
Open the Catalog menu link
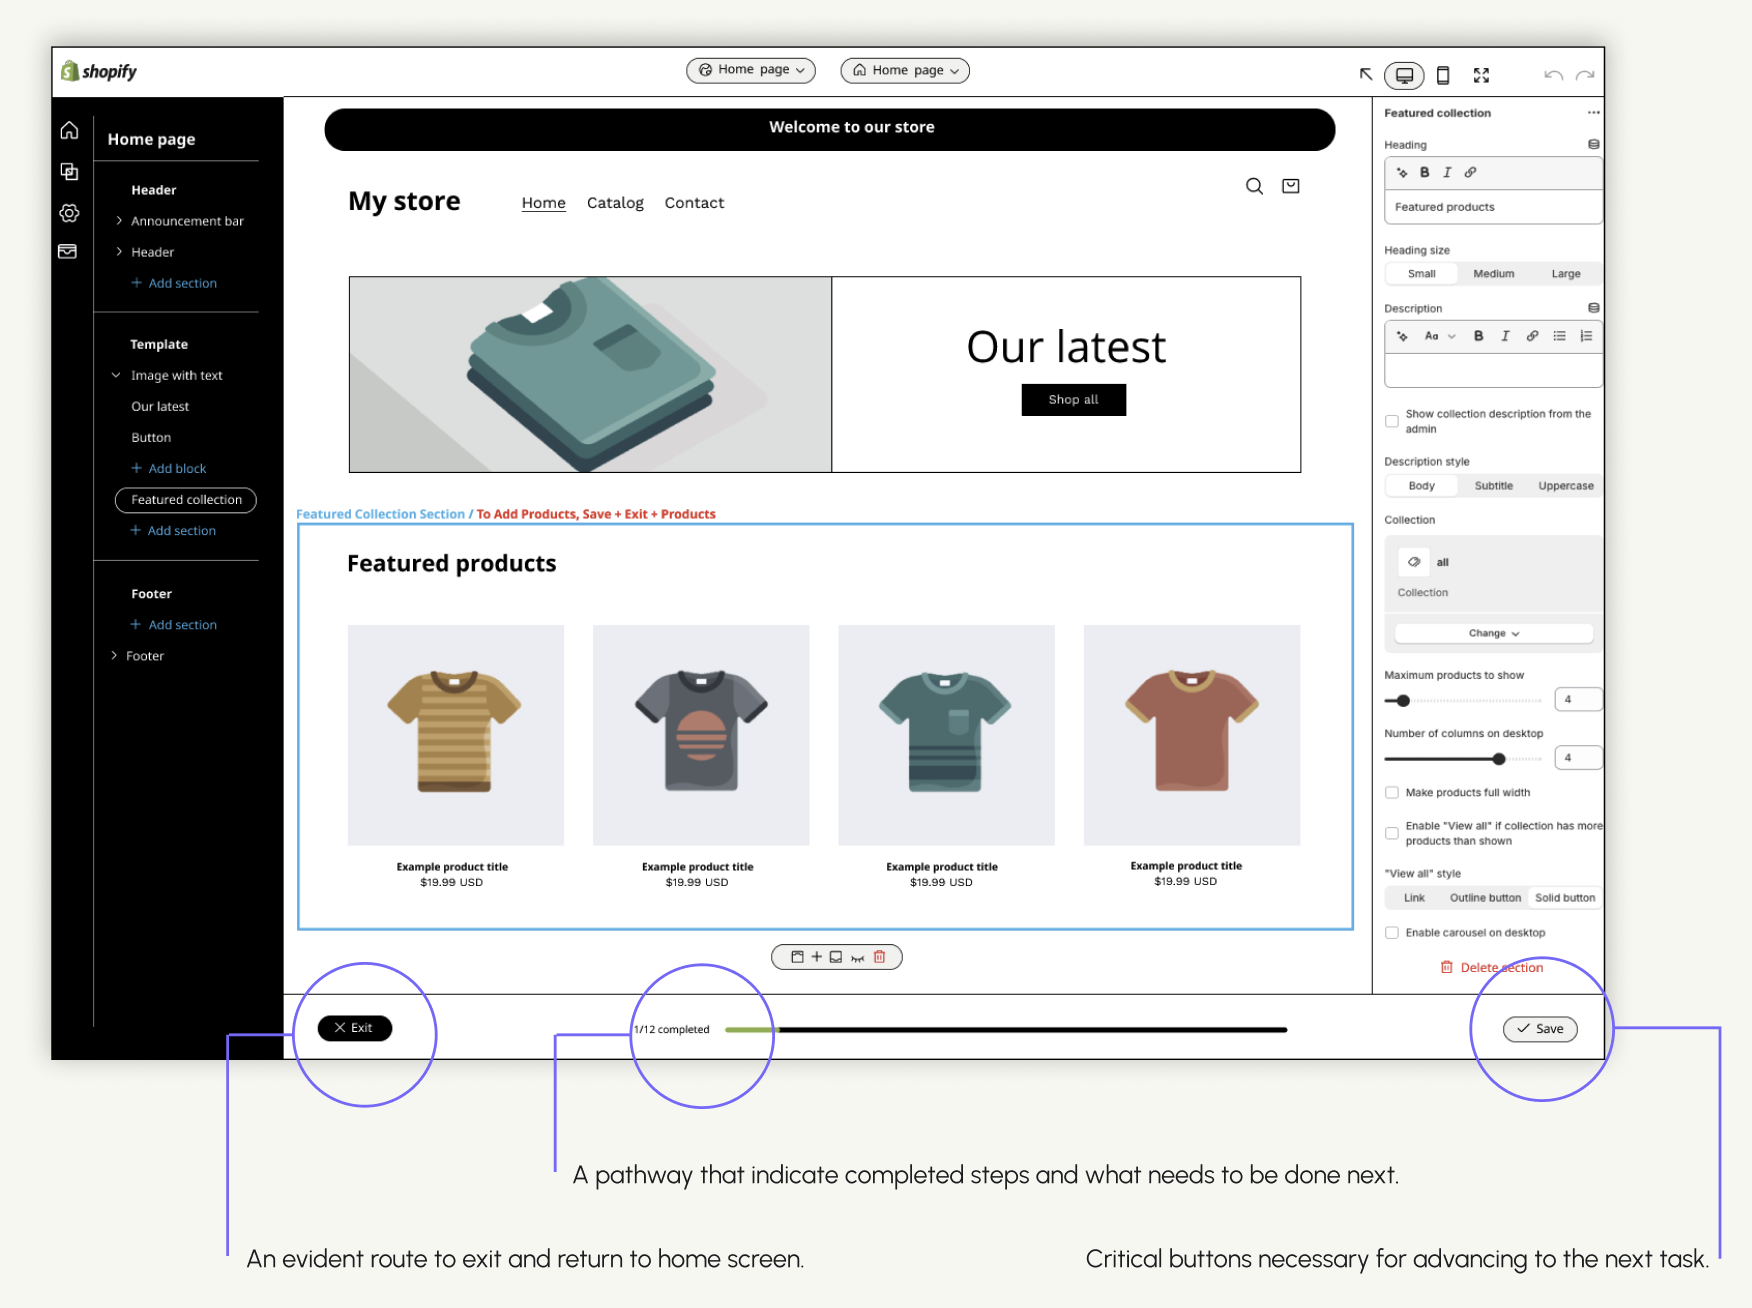click(615, 203)
